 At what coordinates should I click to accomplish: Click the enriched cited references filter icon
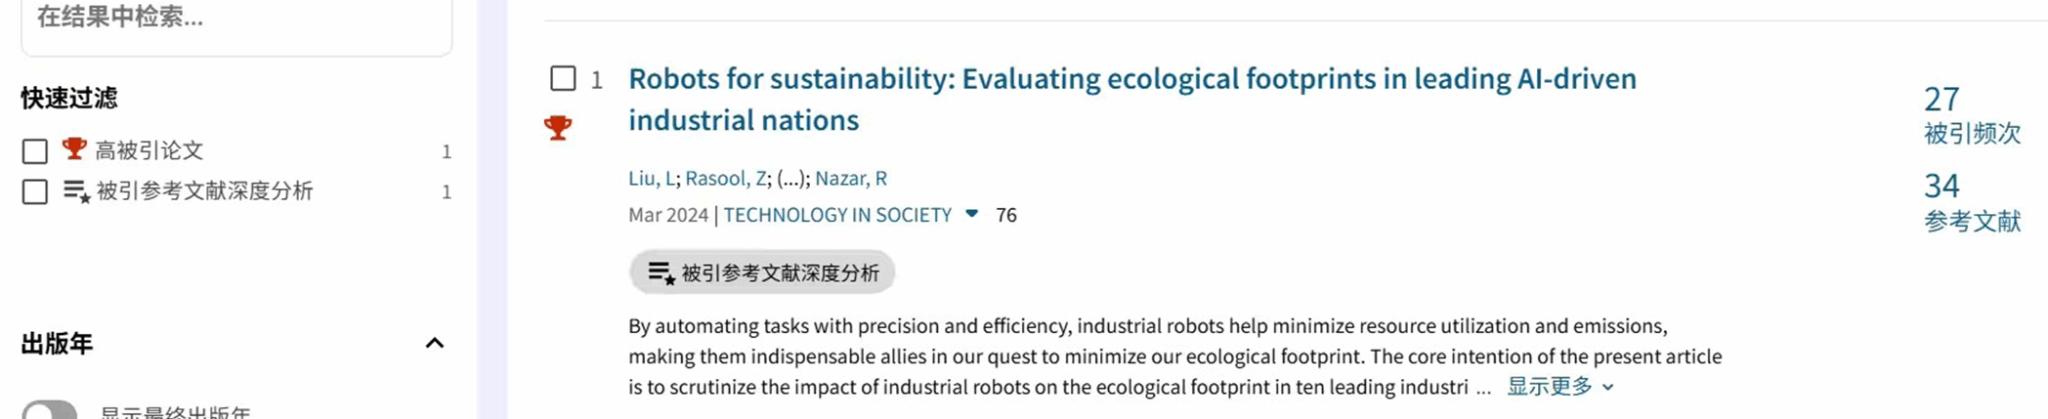coord(77,190)
